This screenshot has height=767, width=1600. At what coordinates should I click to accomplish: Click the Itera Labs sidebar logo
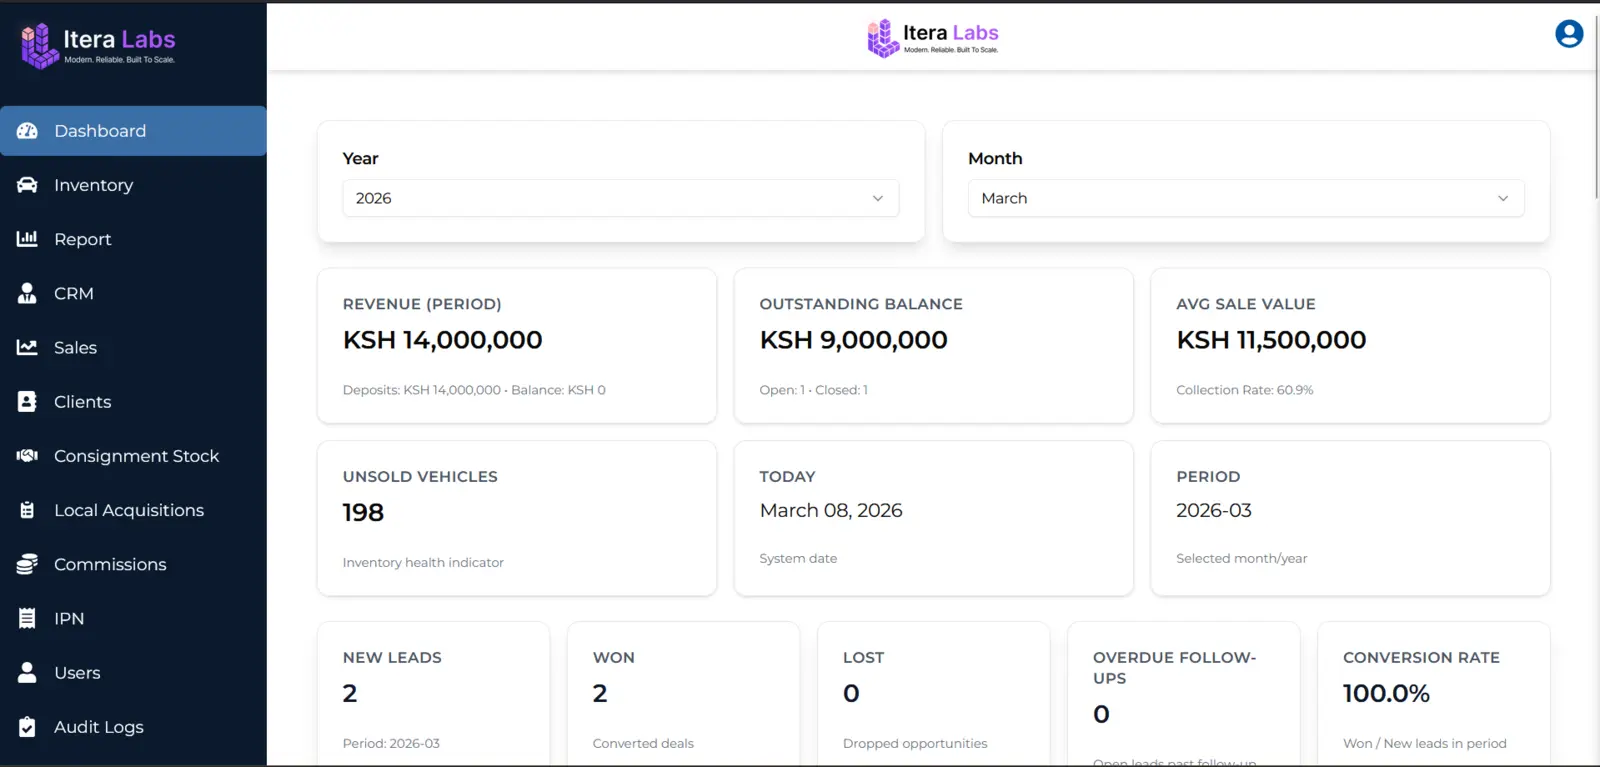[98, 45]
